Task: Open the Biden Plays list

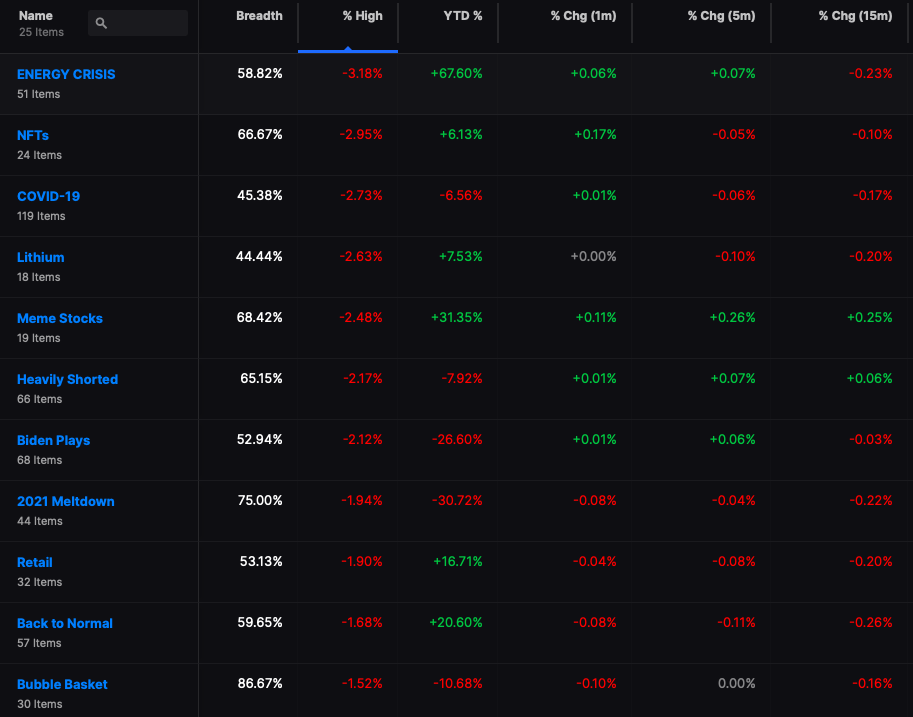Action: click(x=53, y=441)
